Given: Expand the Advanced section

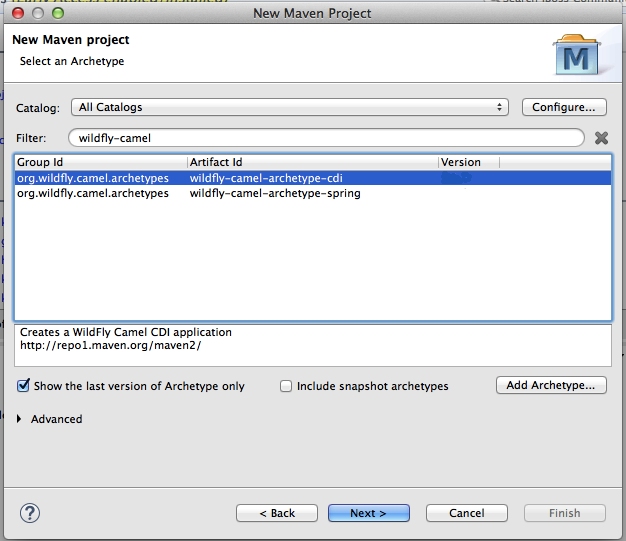Looking at the screenshot, I should pyautogui.click(x=19, y=419).
